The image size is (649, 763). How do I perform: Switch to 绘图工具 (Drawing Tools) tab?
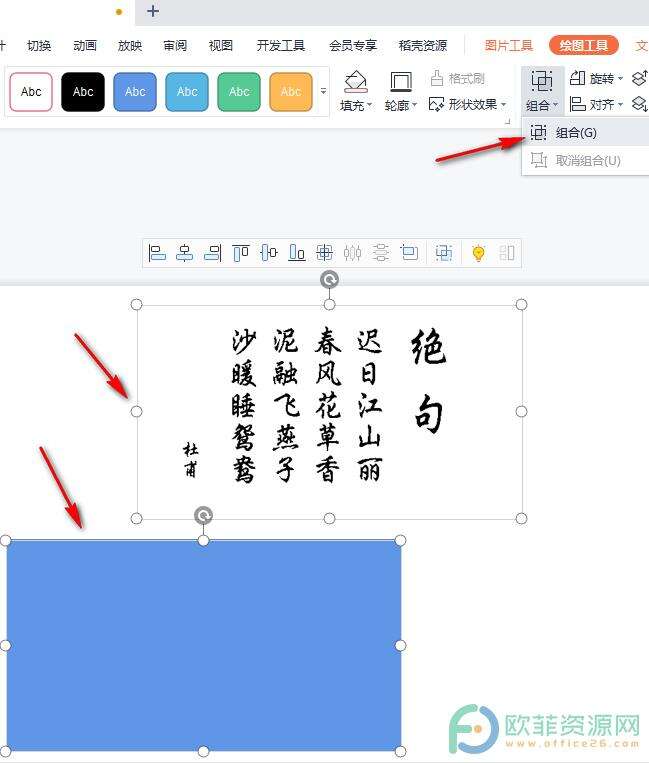point(583,46)
